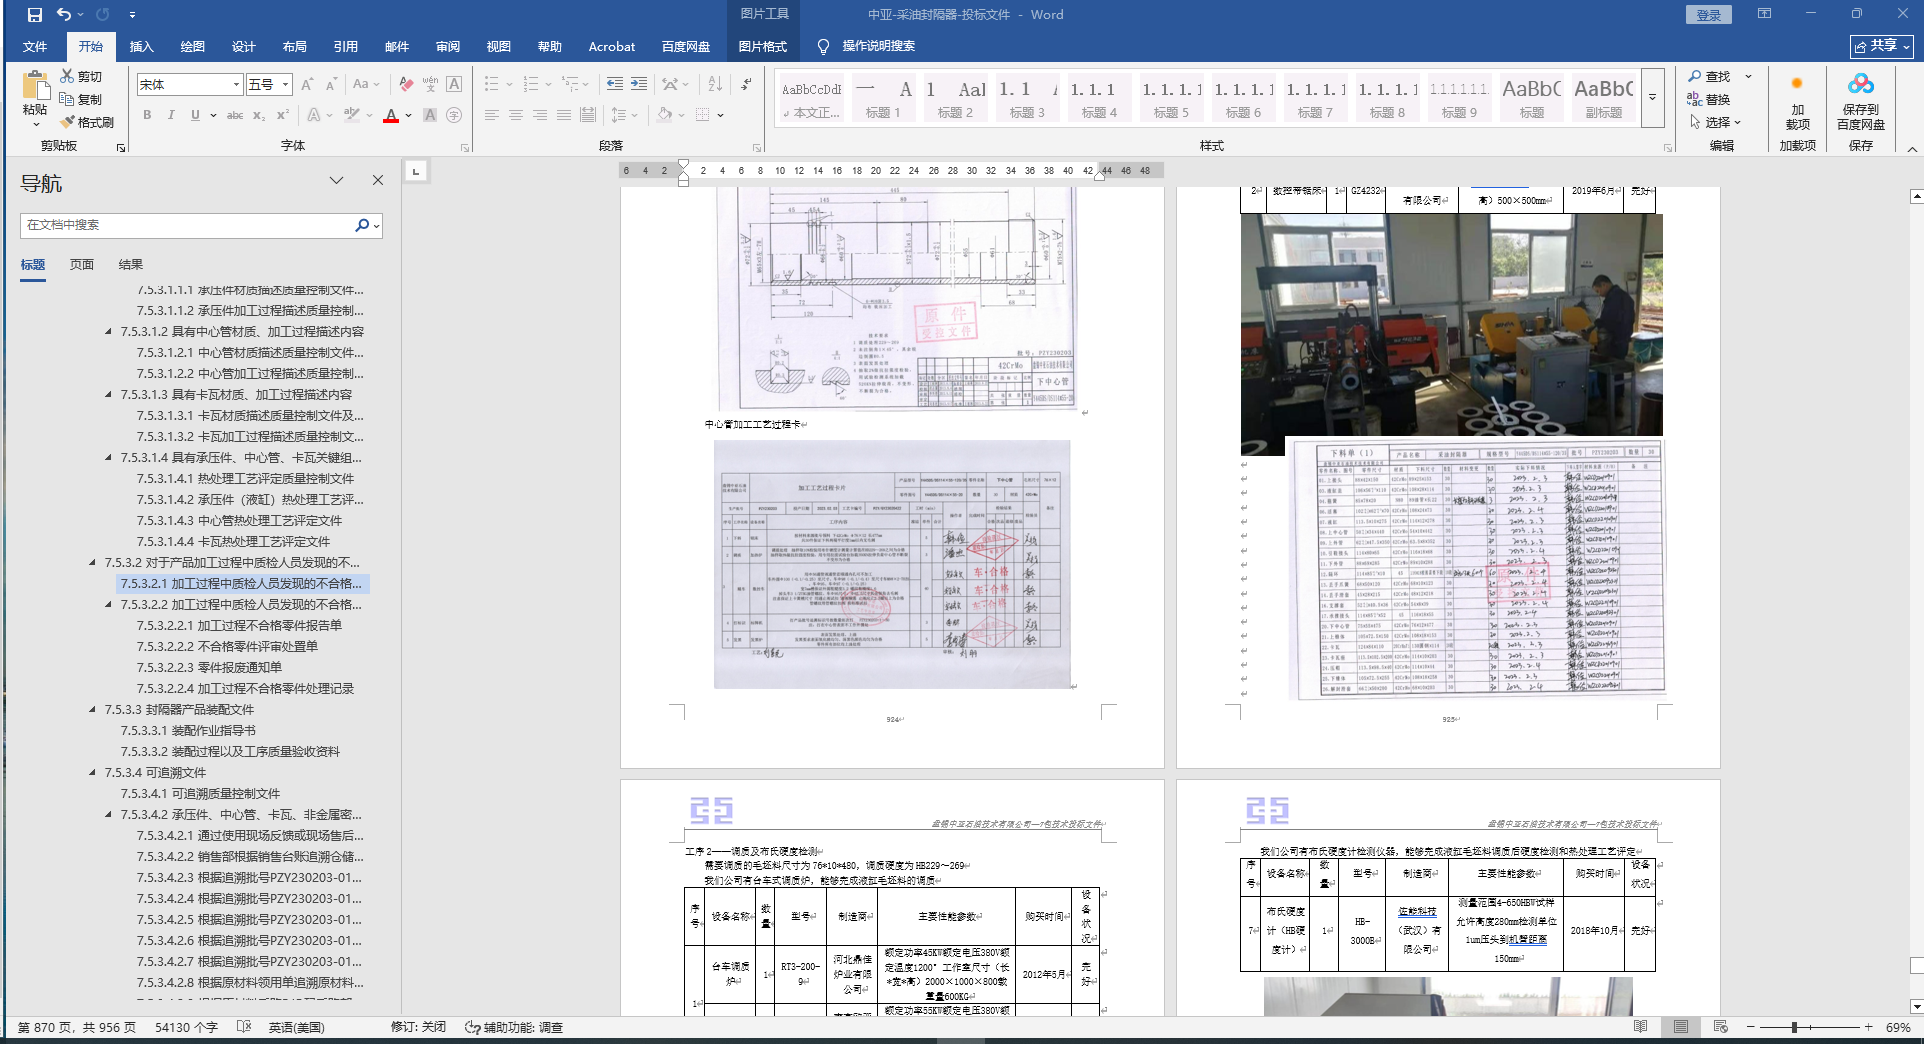Activate the Format Painter (格式刷)
The image size is (1924, 1044).
coord(87,122)
